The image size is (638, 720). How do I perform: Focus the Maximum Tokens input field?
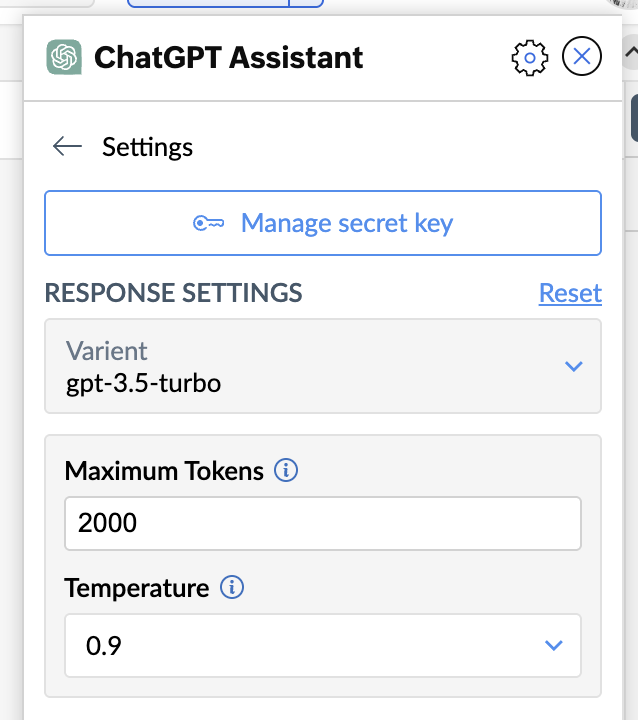[322, 523]
